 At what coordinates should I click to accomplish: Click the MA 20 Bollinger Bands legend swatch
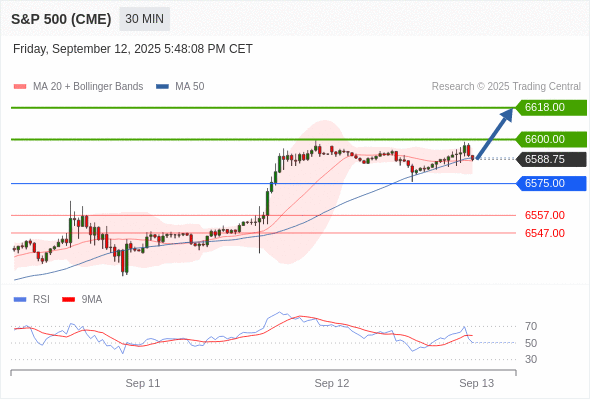20,87
